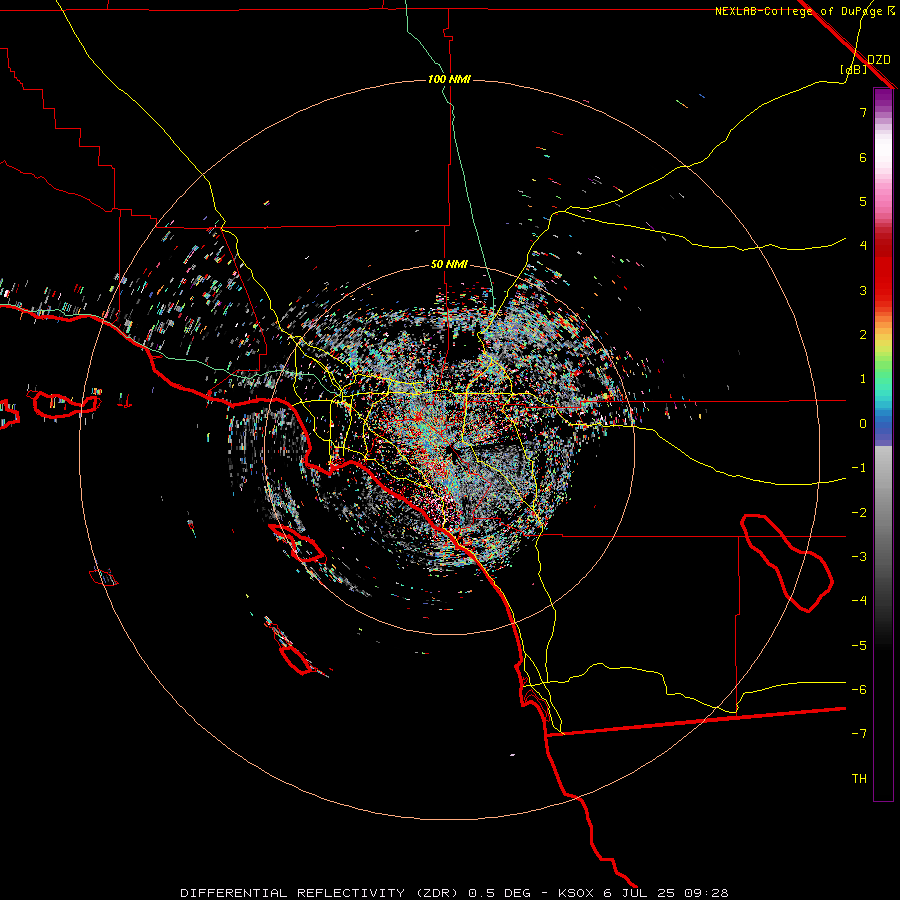Image resolution: width=900 pixels, height=900 pixels.
Task: Click the (ZDR) abbreviation in the caption
Action: [437, 893]
